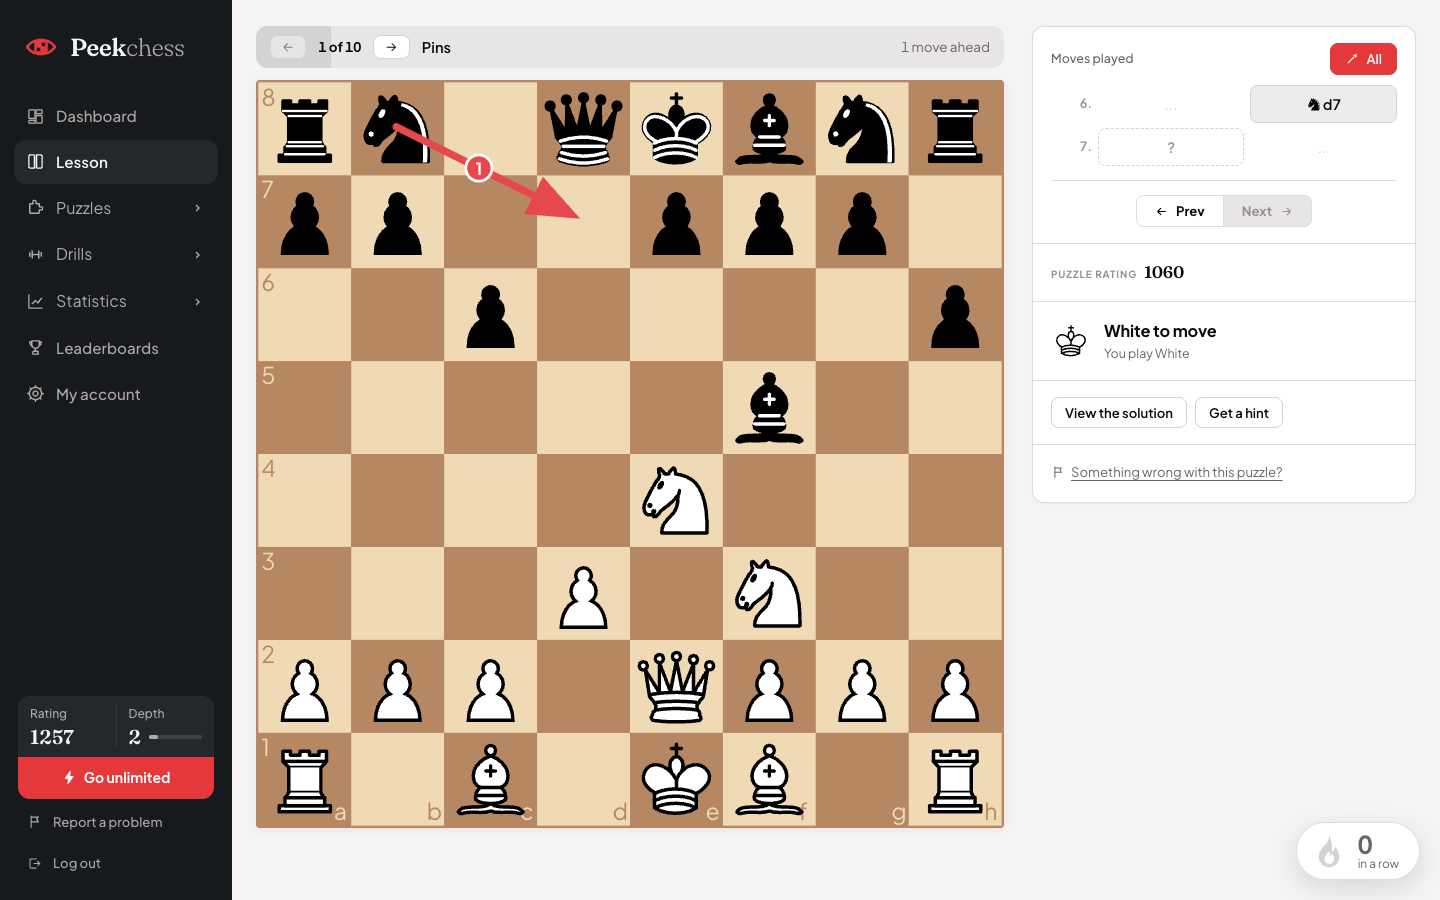Screen dimensions: 1440x900
Task: Expand the Drills chevron
Action: [198, 255]
